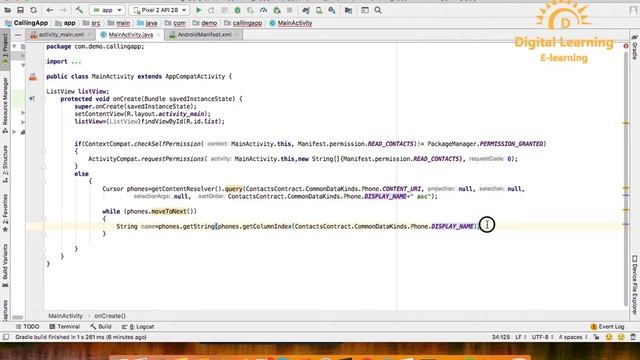This screenshot has width=640, height=360.
Task: Click the Run Anything window icon
Action: click(x=364, y=10)
